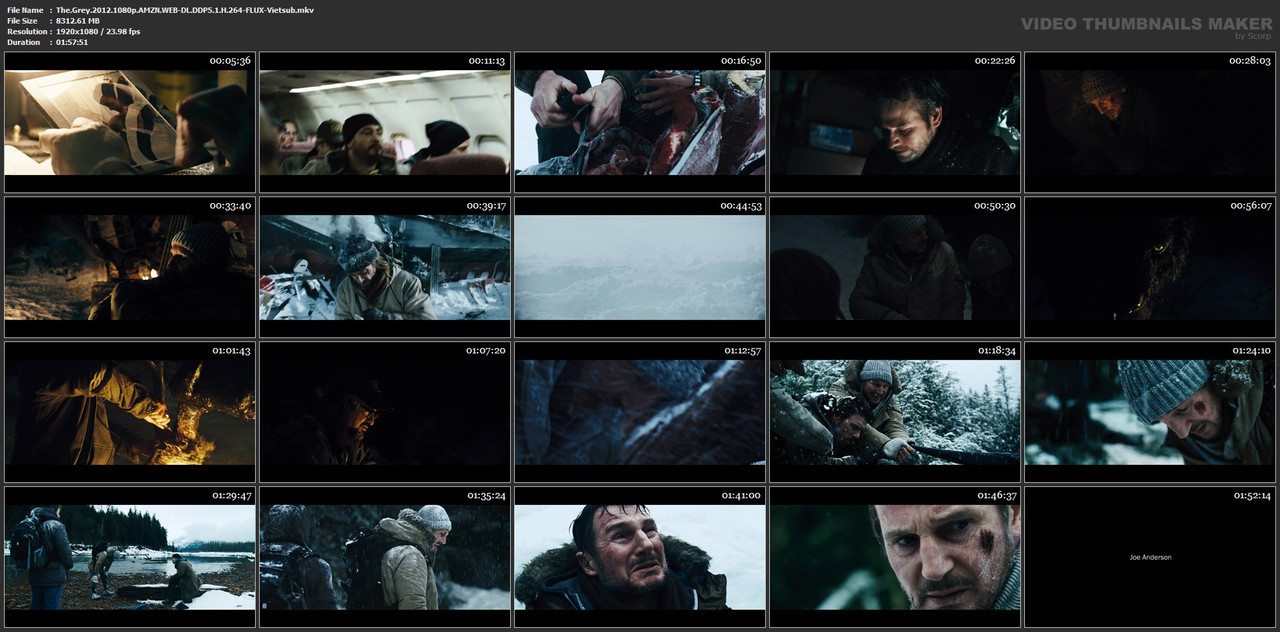The height and width of the screenshot is (632, 1280).
Task: Select the thumbnail at 00:50:30
Action: tap(895, 267)
